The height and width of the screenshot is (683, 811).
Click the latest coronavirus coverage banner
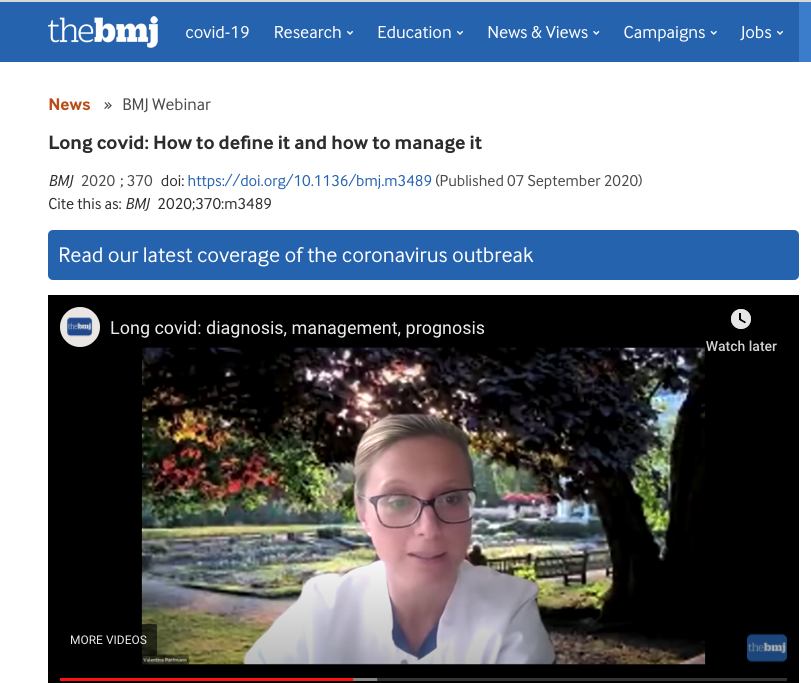coord(423,255)
